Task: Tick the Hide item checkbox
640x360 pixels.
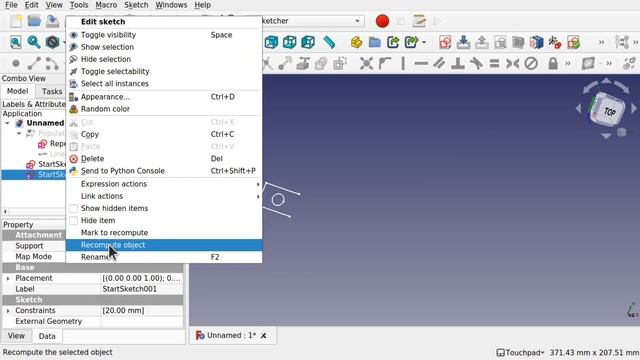Action: click(x=73, y=220)
